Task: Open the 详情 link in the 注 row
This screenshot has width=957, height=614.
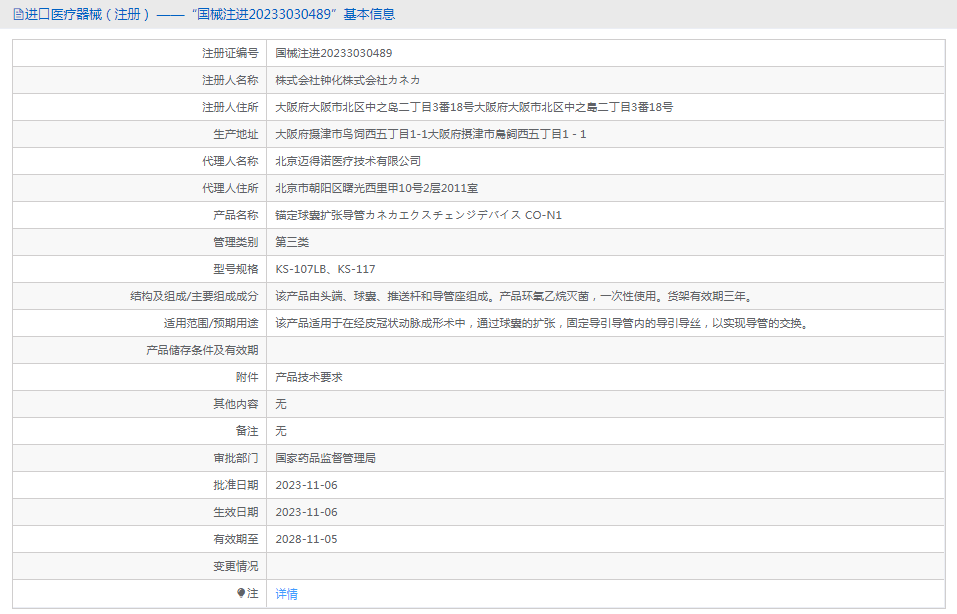Action: coord(286,593)
